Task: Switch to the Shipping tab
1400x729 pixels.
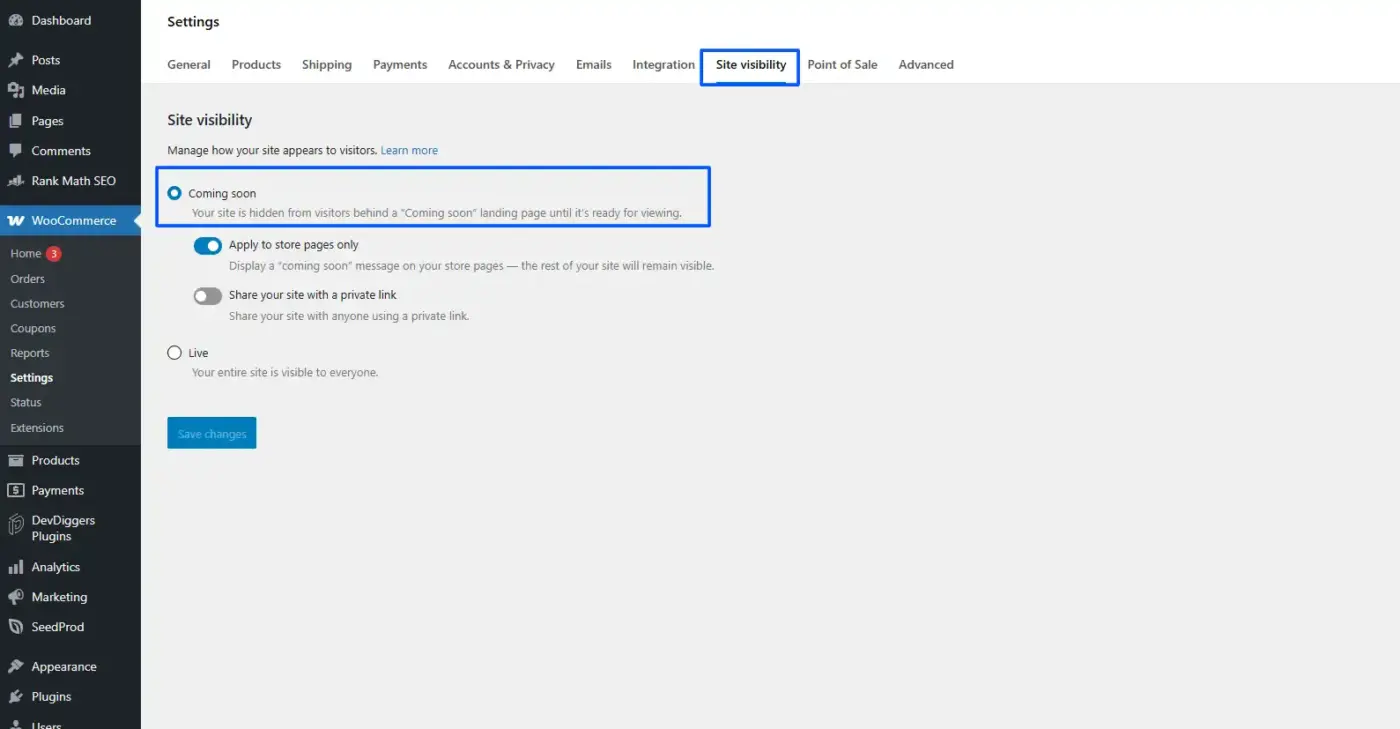Action: [x=327, y=65]
